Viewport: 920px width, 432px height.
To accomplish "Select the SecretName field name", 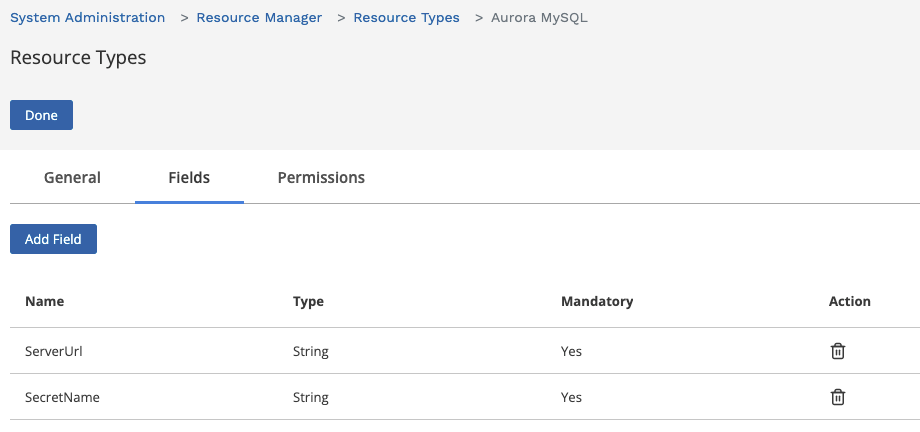I will click(62, 397).
